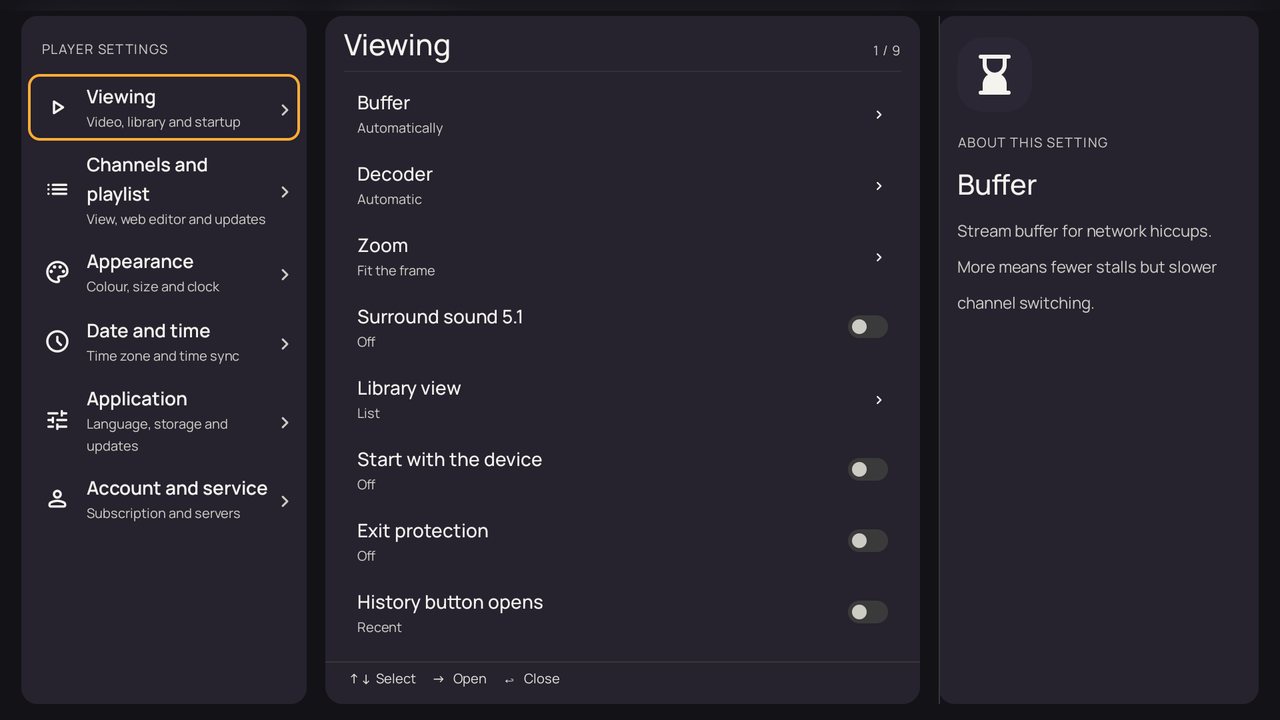Open Account and service category

point(164,500)
